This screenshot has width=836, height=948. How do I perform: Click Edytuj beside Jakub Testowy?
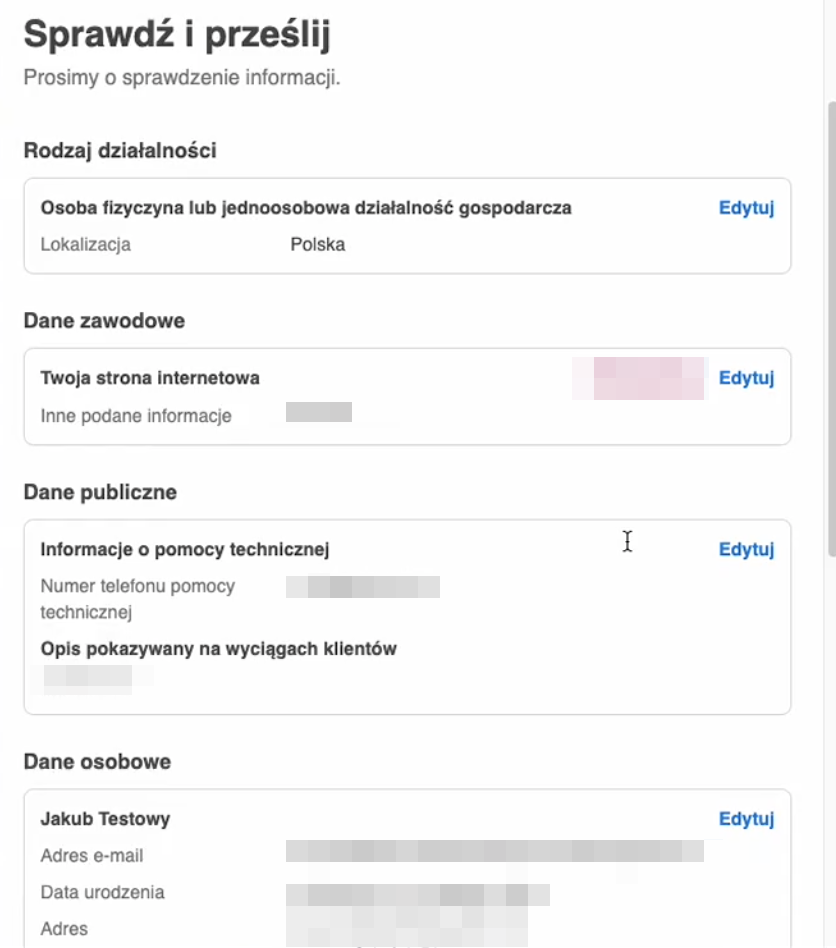tap(746, 819)
